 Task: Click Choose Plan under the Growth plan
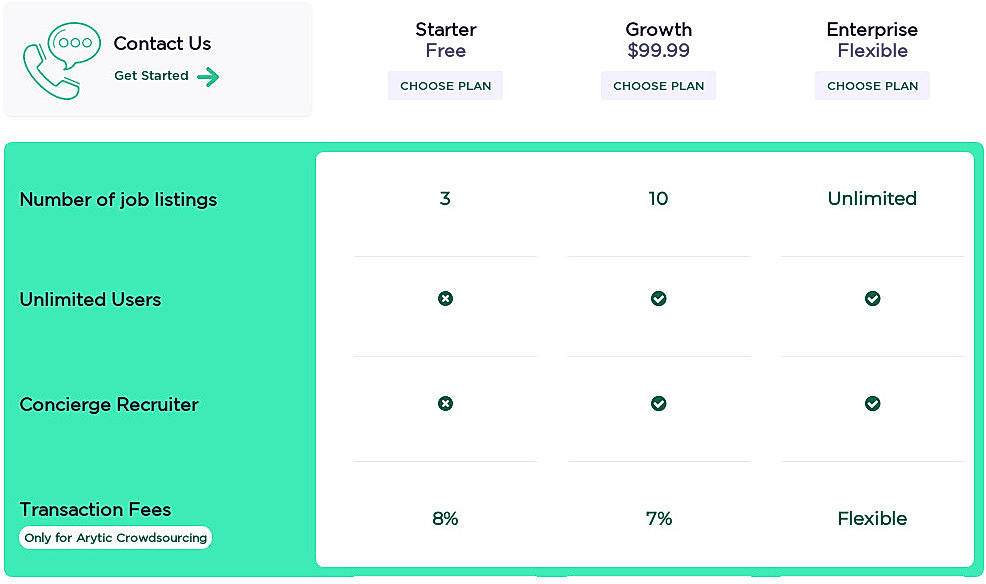pos(658,85)
